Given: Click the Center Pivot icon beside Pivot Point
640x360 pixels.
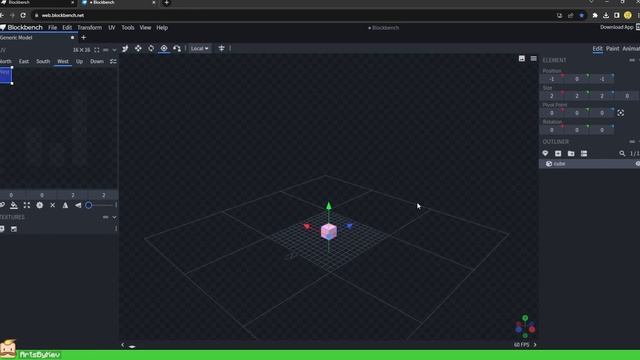Looking at the screenshot, I should (x=620, y=113).
